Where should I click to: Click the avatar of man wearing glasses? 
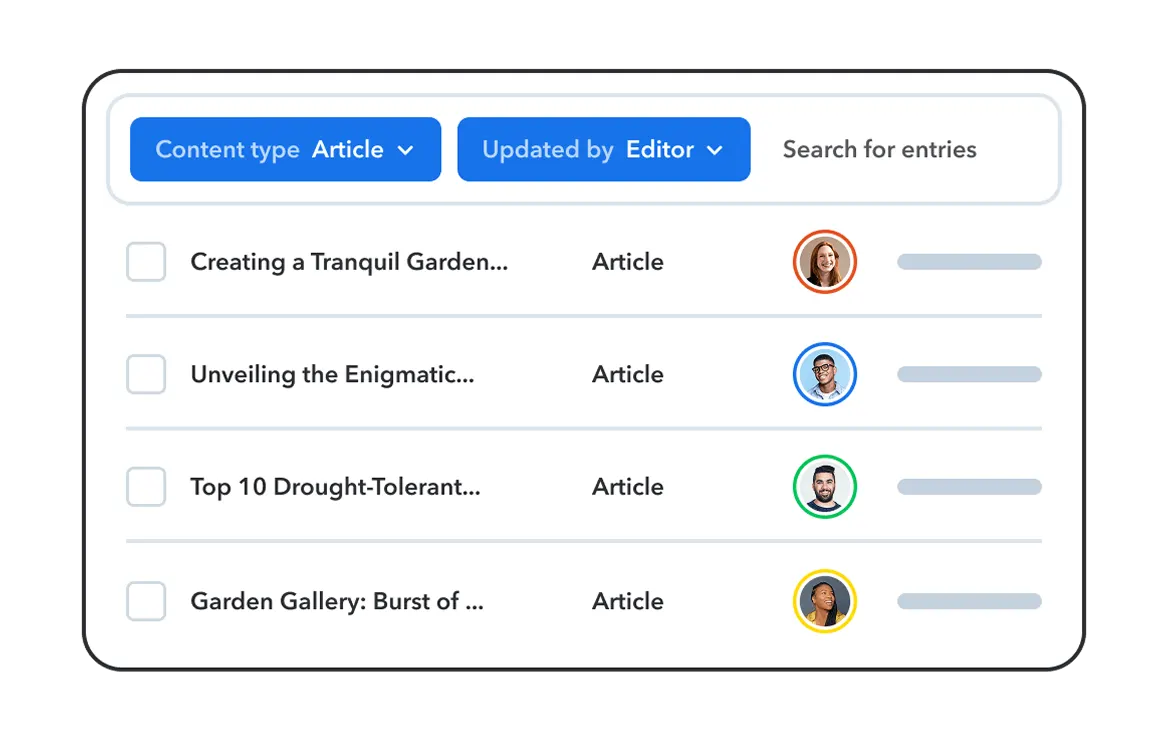click(824, 374)
